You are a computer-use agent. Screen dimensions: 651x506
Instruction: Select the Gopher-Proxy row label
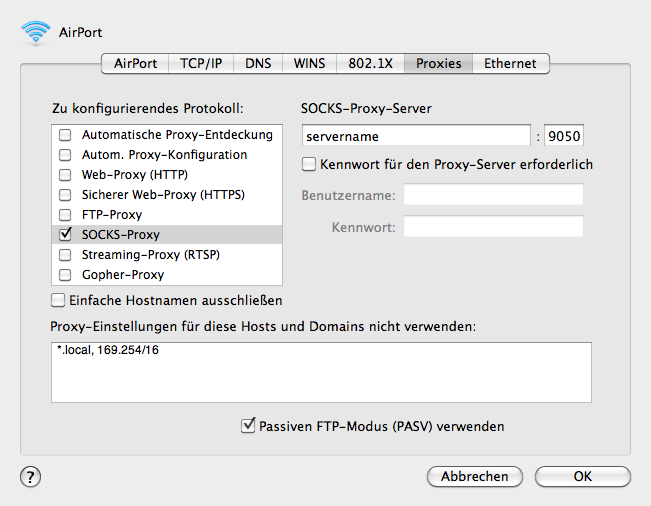pos(123,275)
